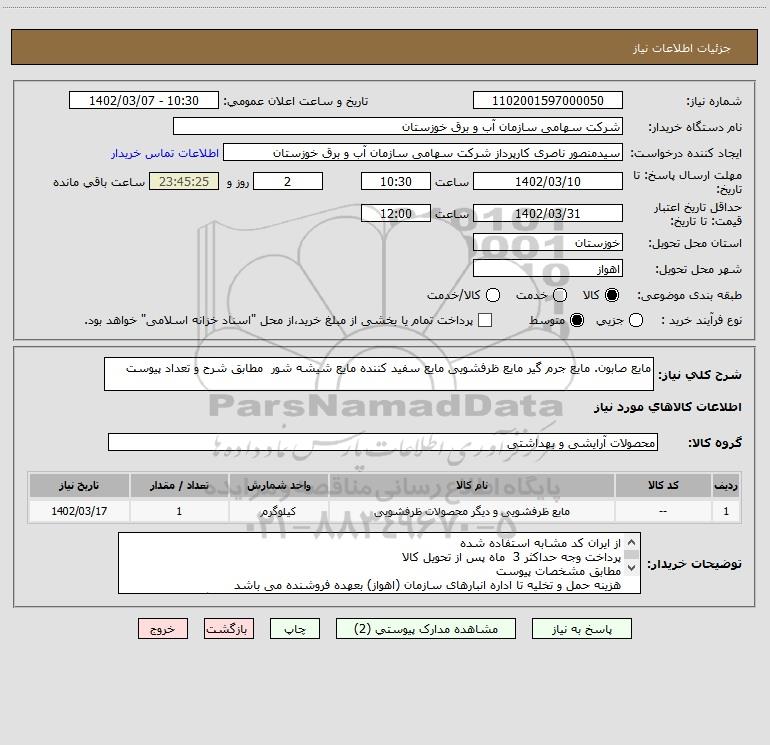This screenshot has height=745, width=770.
Task: Open مشاهده مدارک پیوستی (2) attachments
Action: (426, 629)
